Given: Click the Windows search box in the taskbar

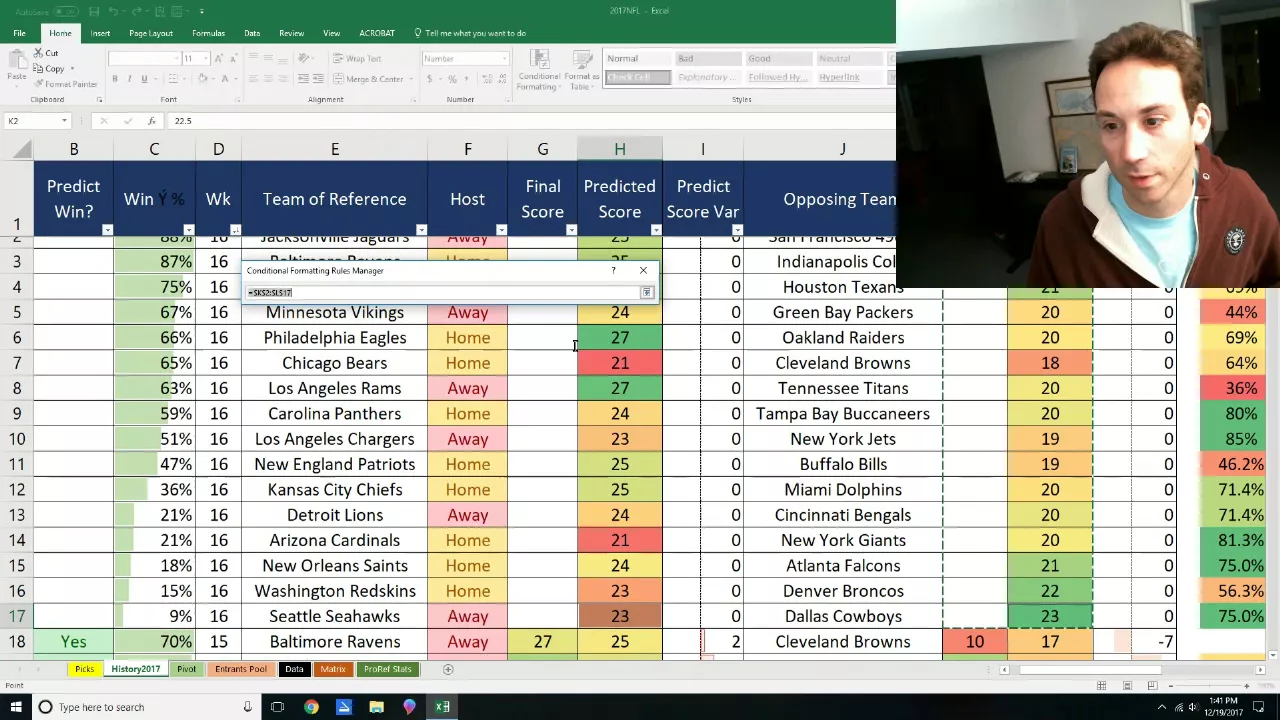Looking at the screenshot, I should [148, 707].
